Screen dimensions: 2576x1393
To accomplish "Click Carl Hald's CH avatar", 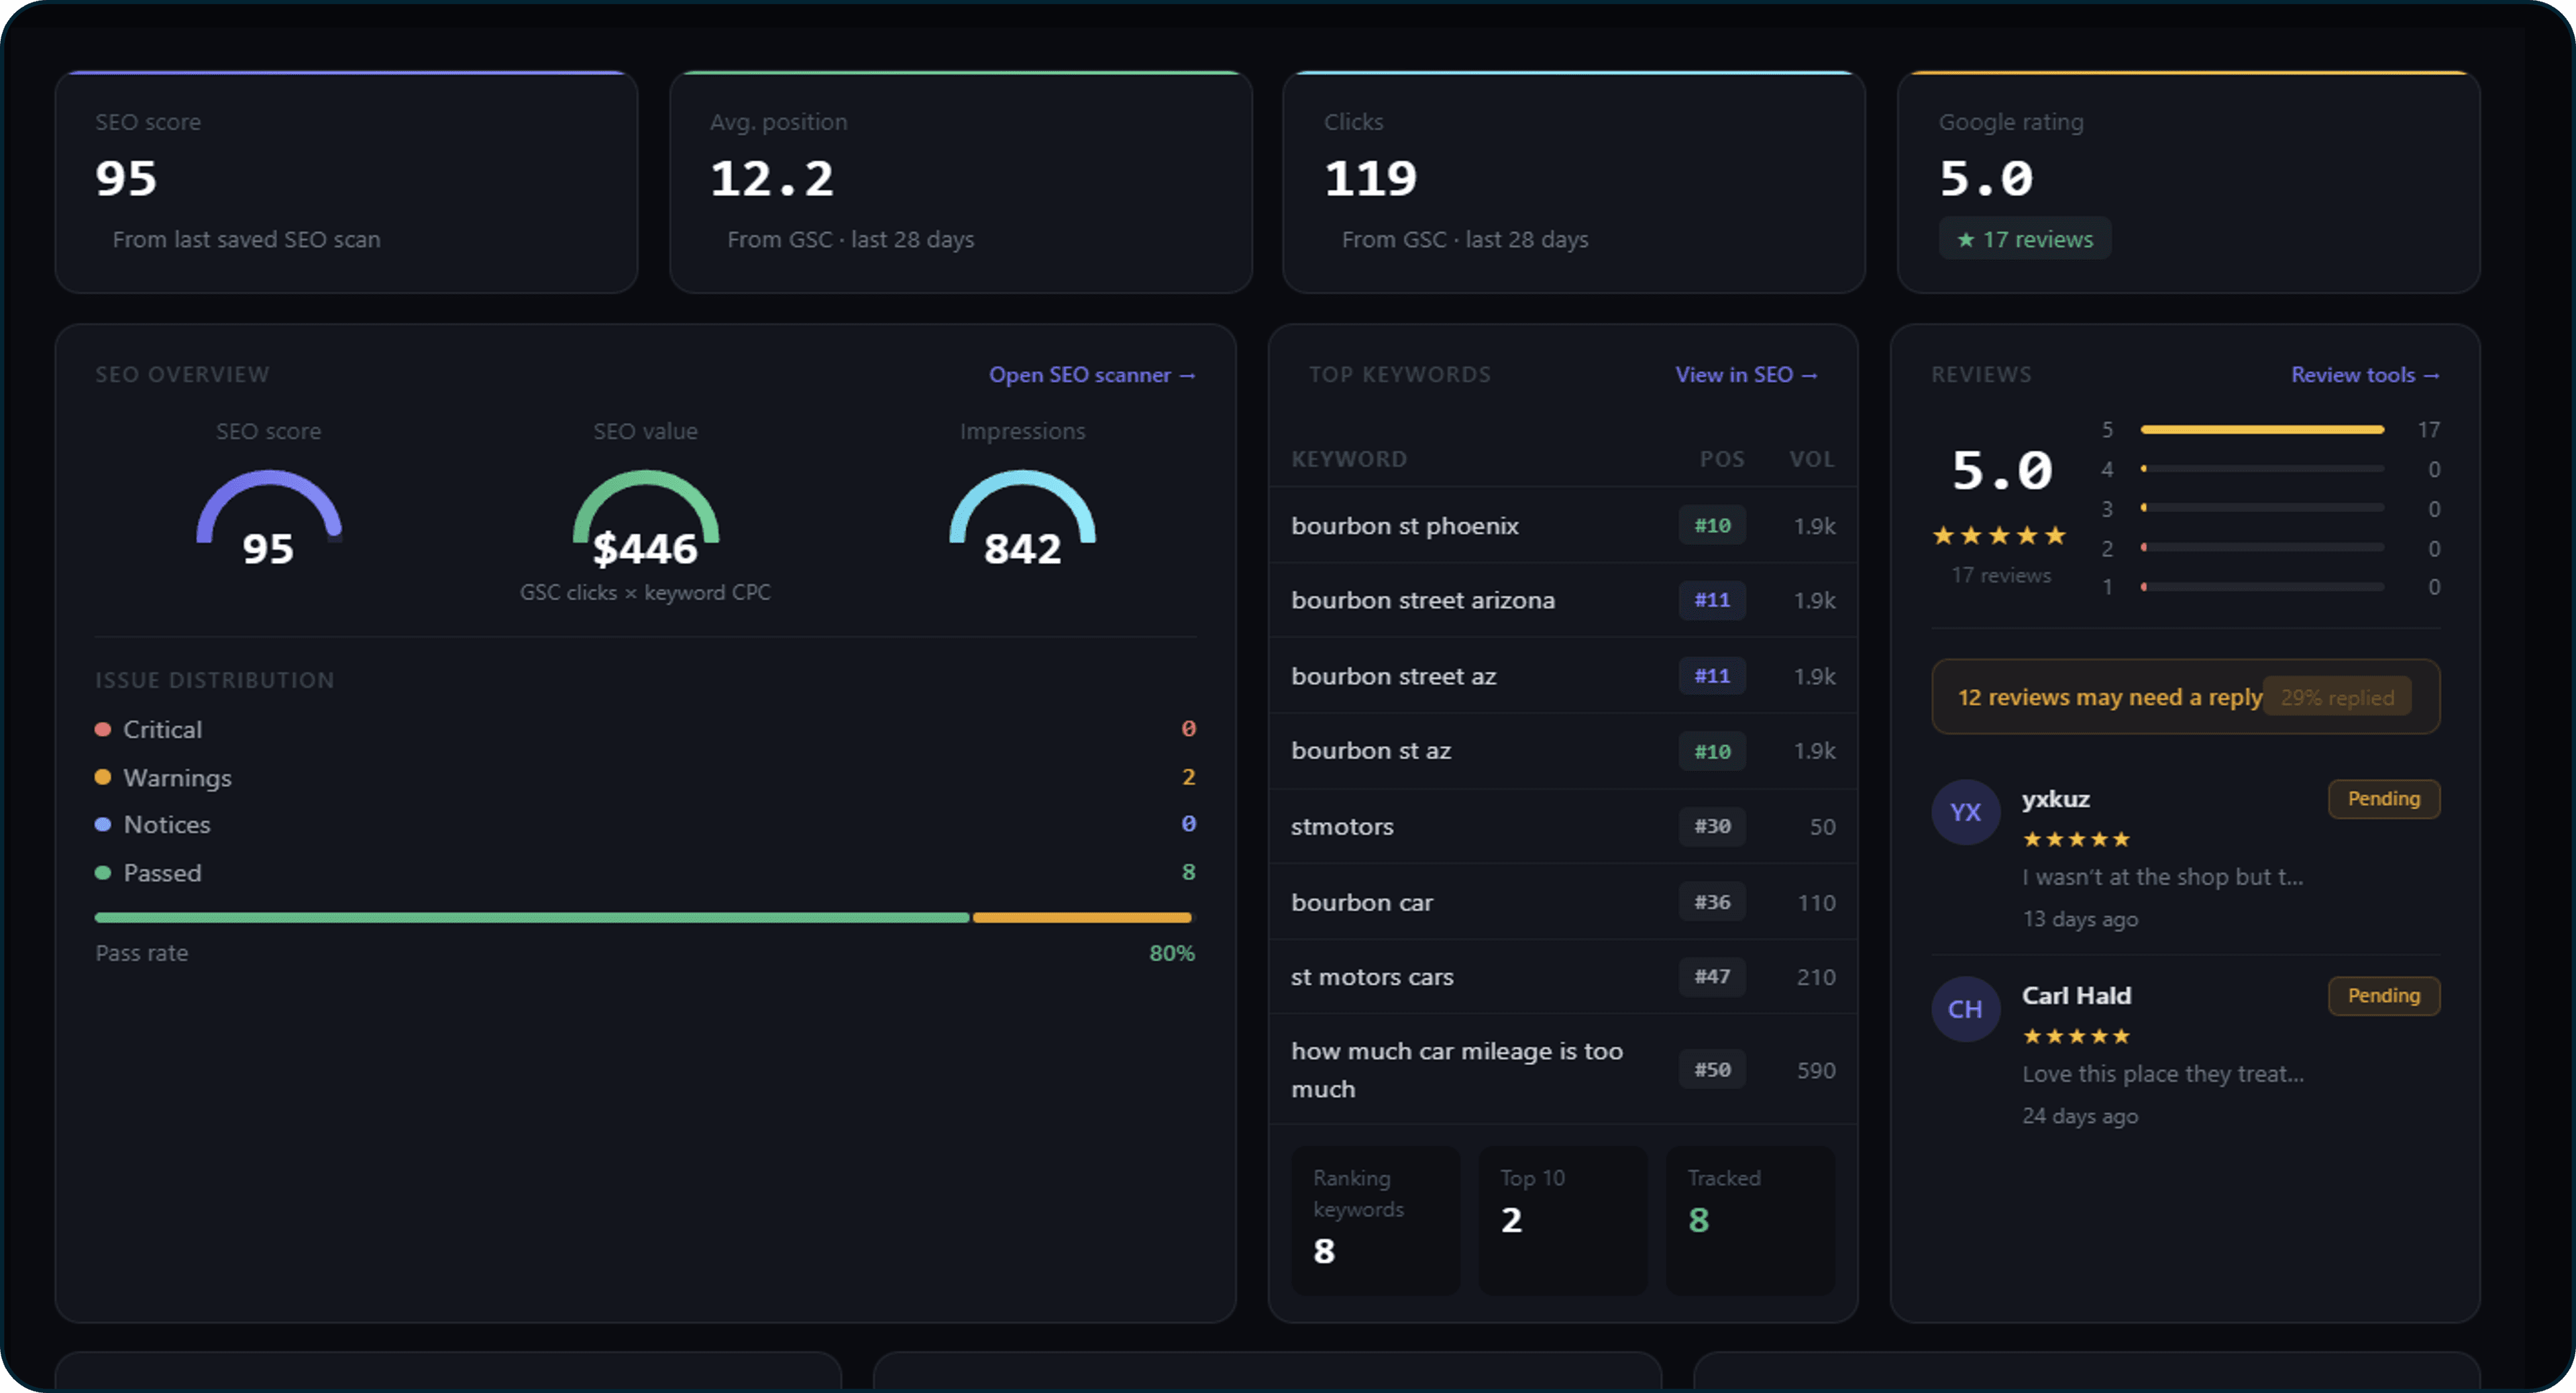I will point(1966,1008).
